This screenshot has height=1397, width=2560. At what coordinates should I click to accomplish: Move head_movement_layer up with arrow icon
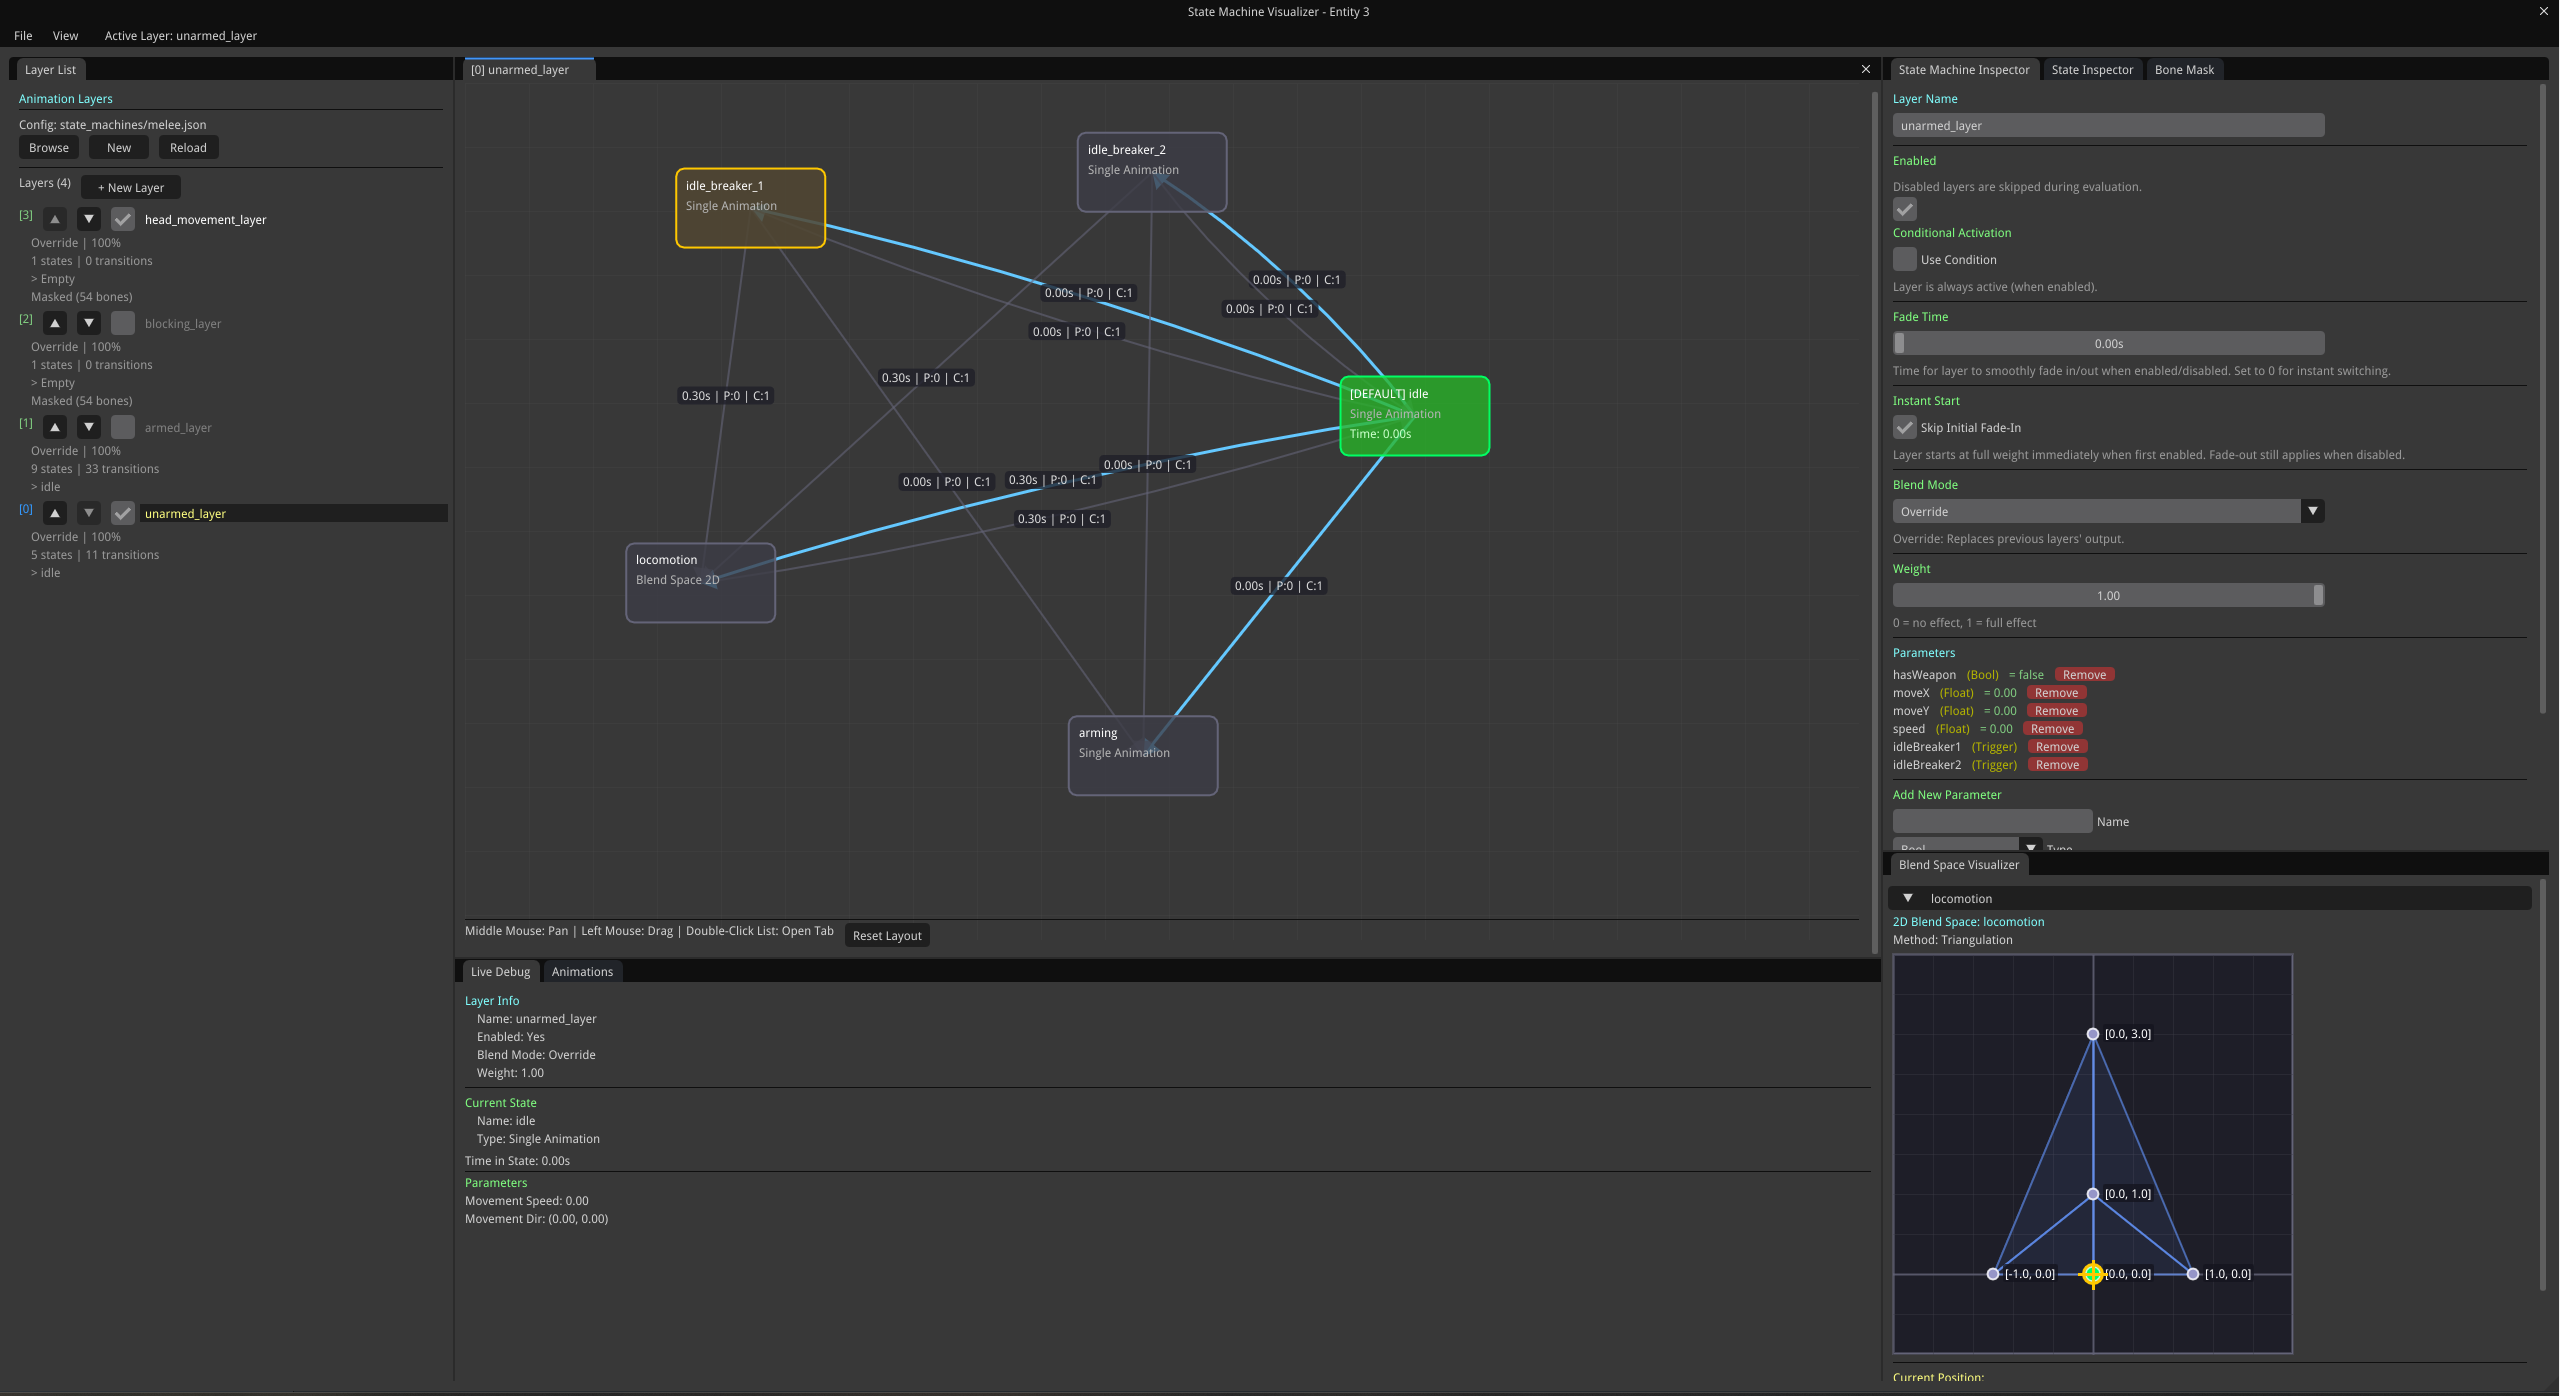(x=55, y=219)
